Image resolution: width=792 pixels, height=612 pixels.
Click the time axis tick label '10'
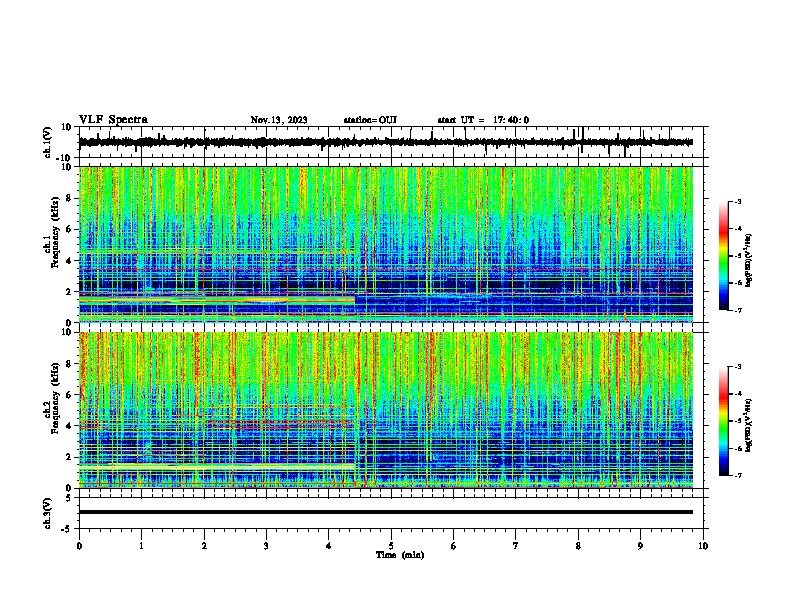(x=703, y=545)
